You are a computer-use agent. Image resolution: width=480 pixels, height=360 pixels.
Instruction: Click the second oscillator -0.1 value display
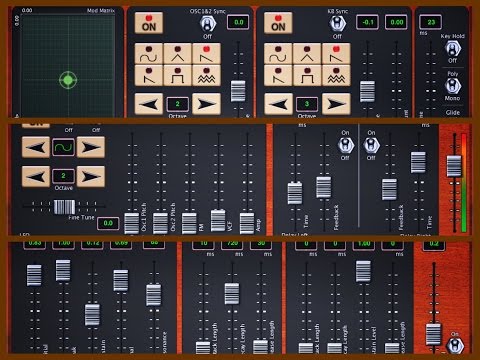[x=367, y=22]
